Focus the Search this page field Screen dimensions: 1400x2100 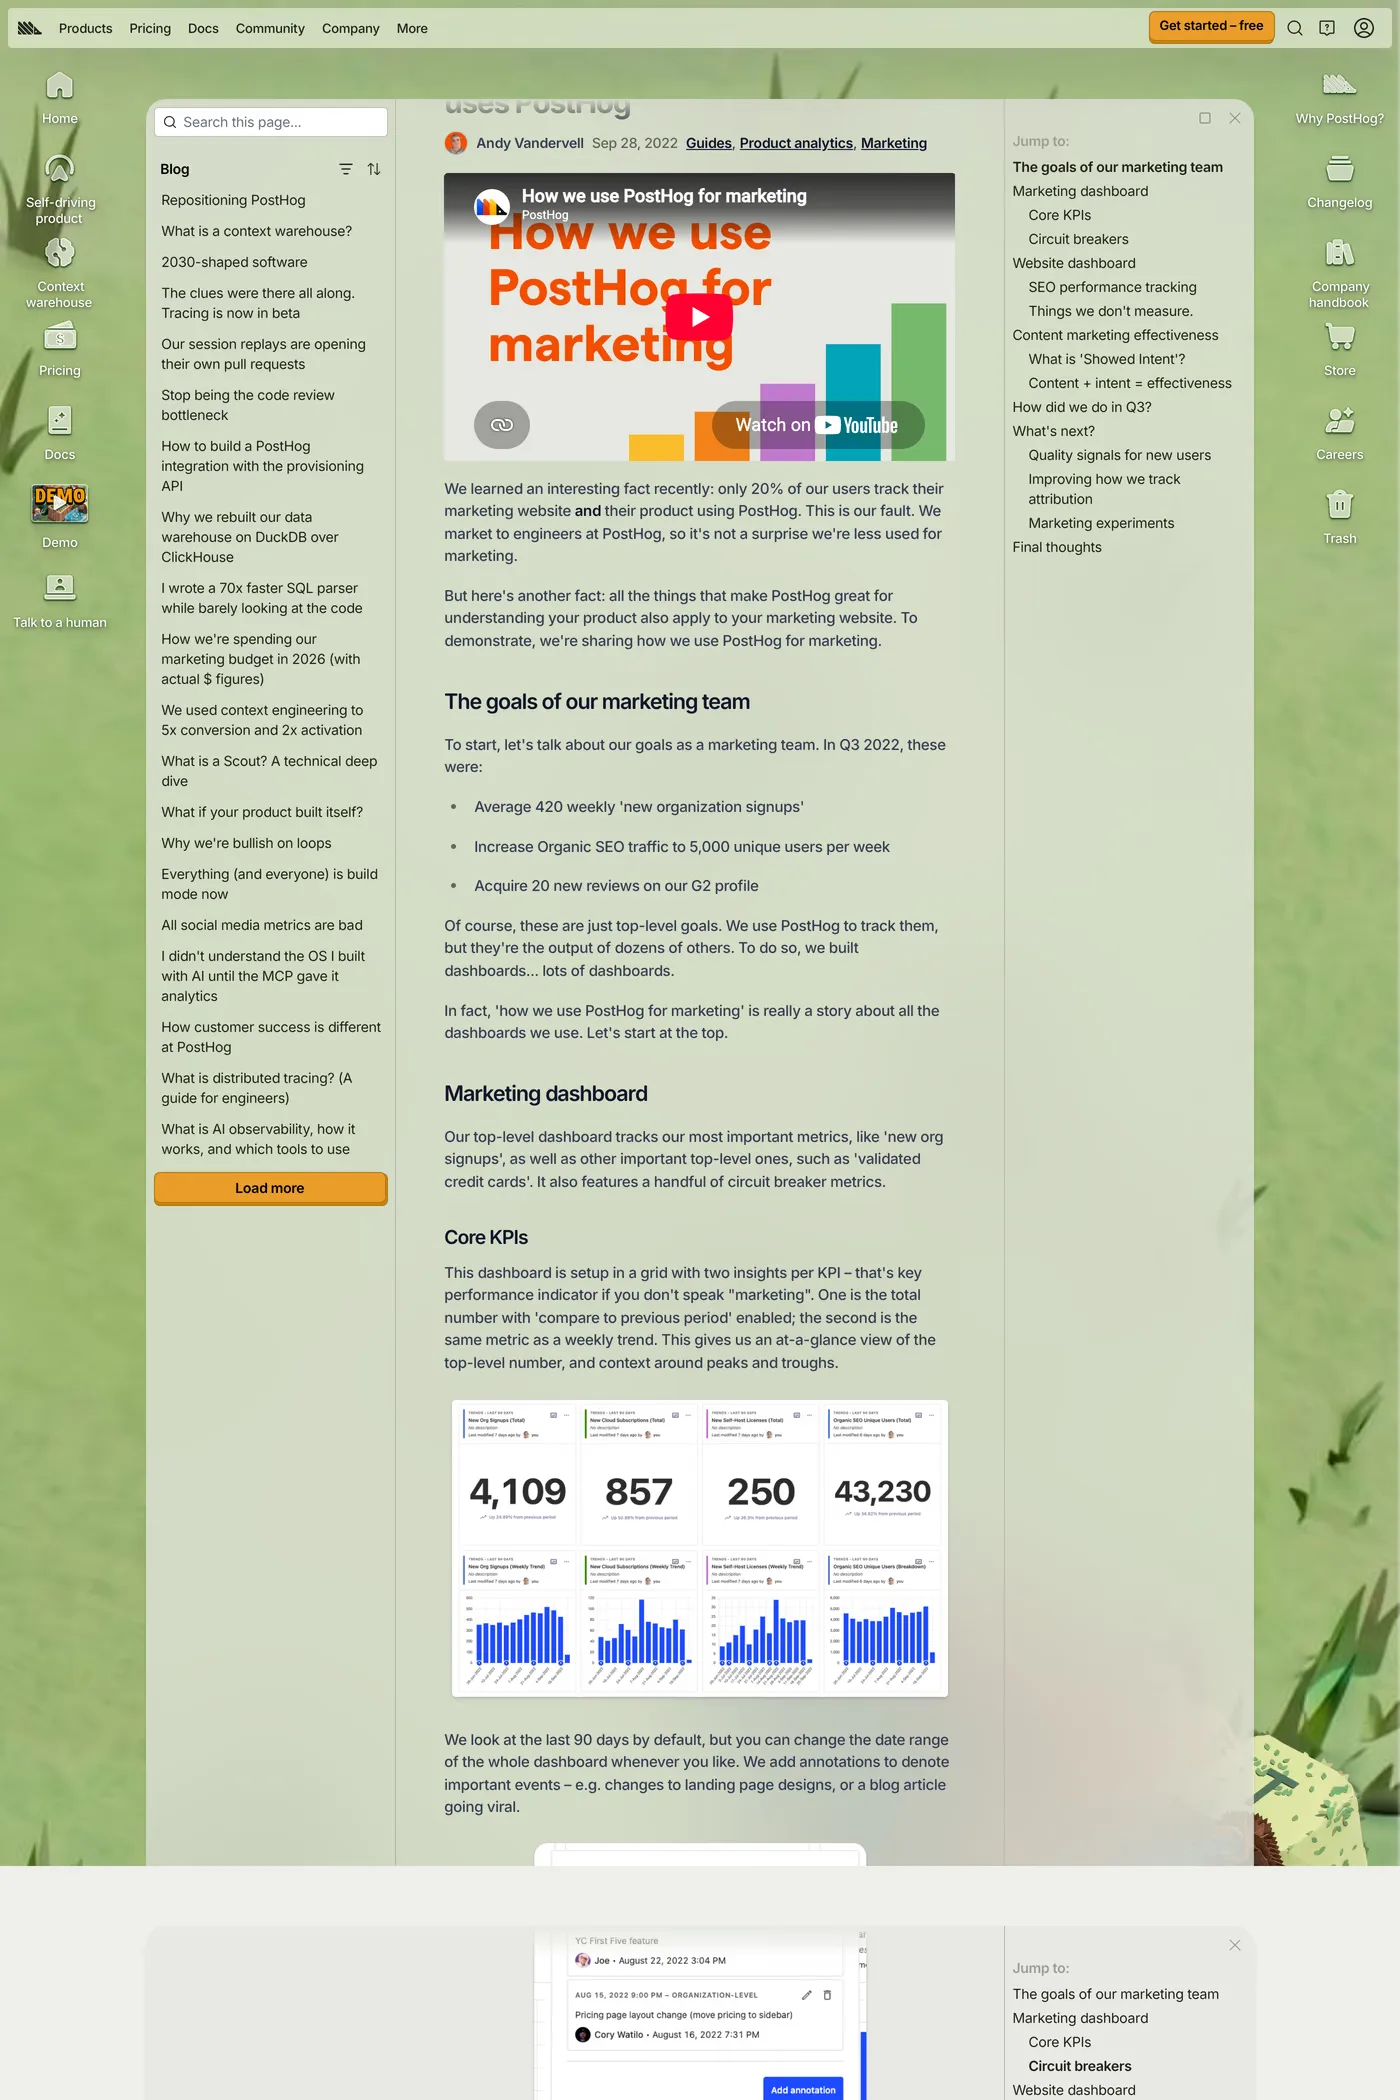click(271, 122)
